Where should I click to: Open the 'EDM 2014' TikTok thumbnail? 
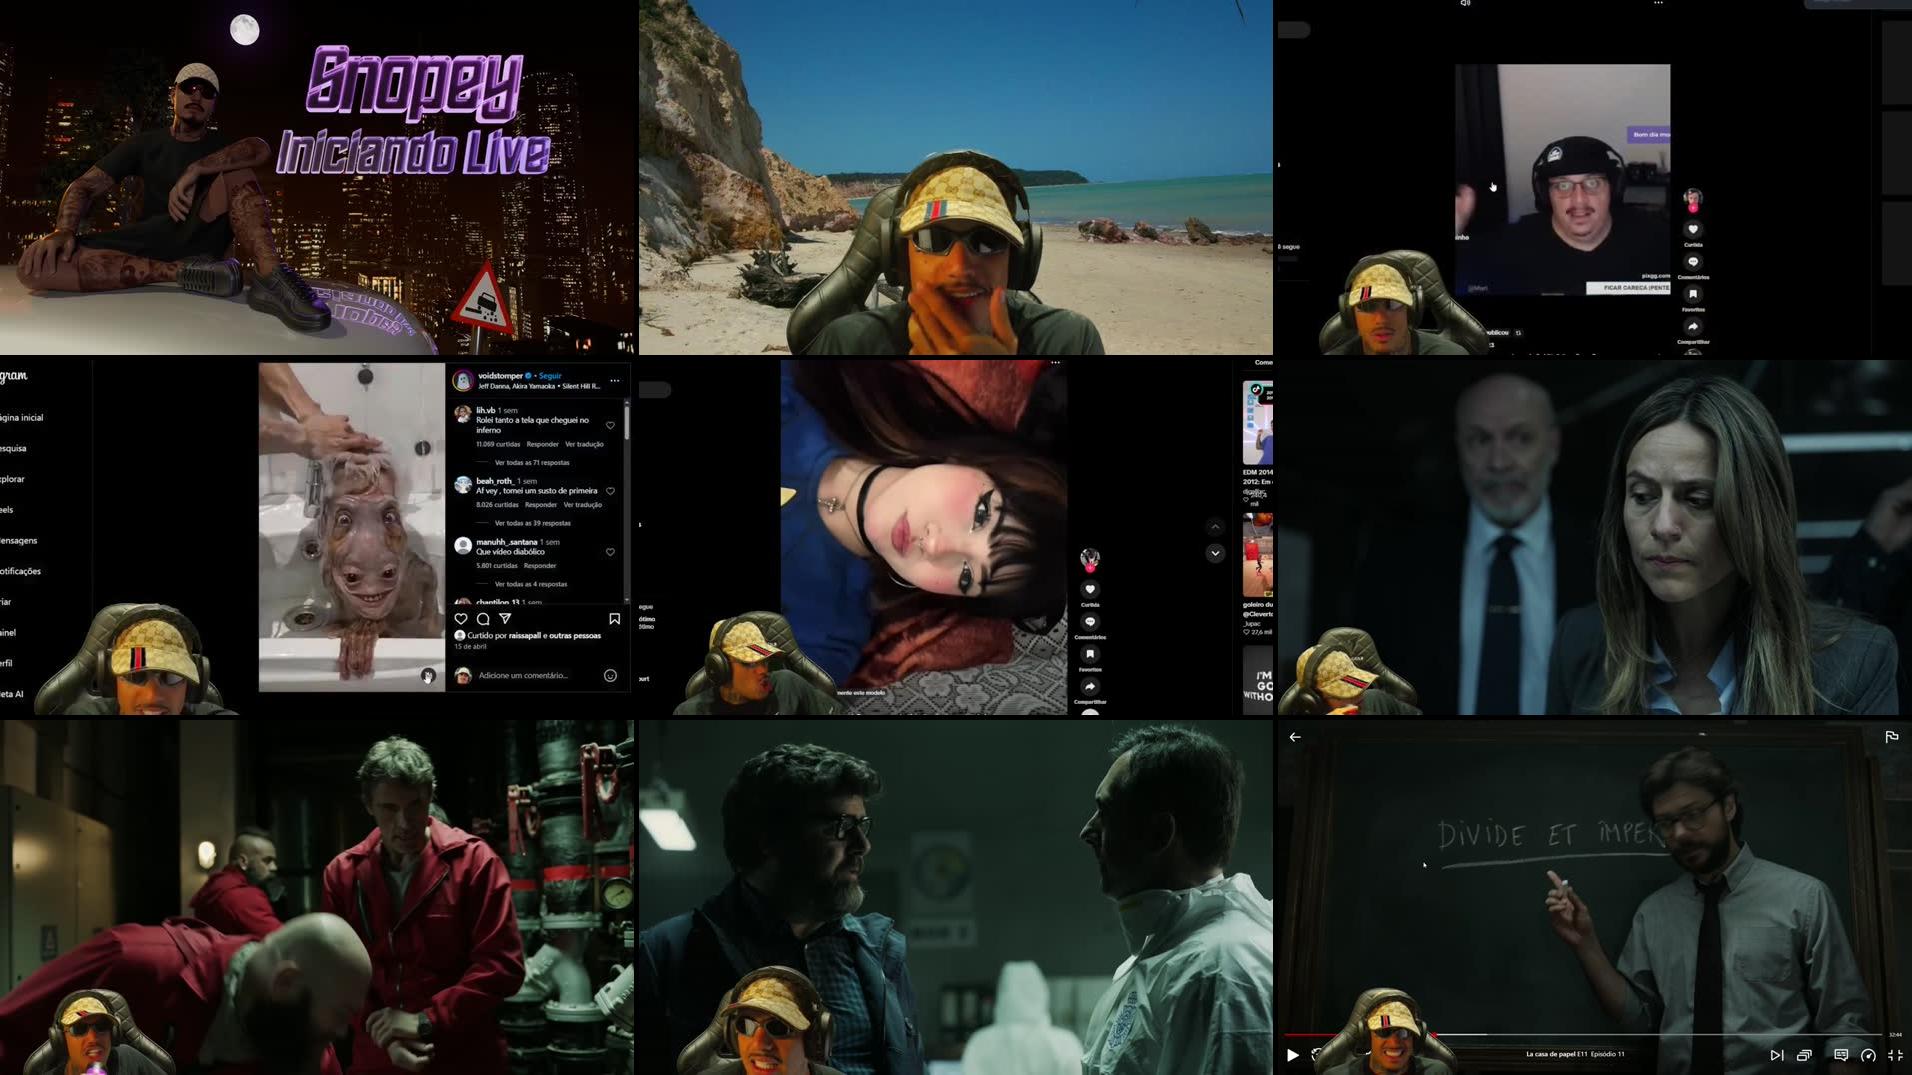[1258, 422]
